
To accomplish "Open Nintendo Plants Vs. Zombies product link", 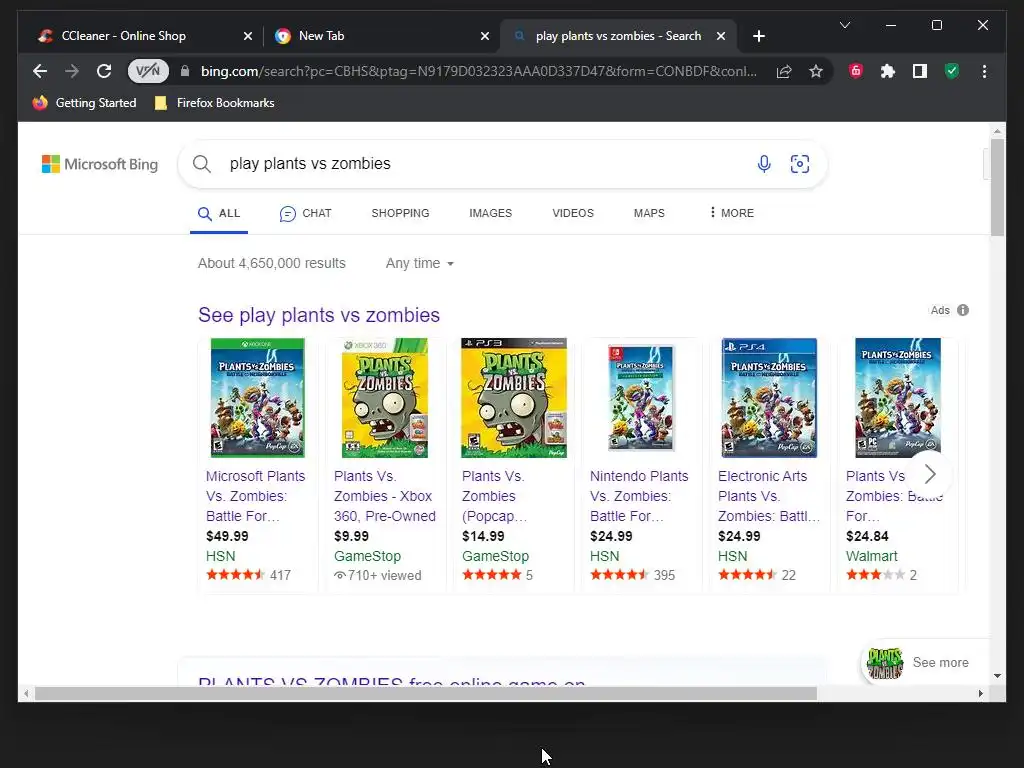I will click(x=639, y=496).
